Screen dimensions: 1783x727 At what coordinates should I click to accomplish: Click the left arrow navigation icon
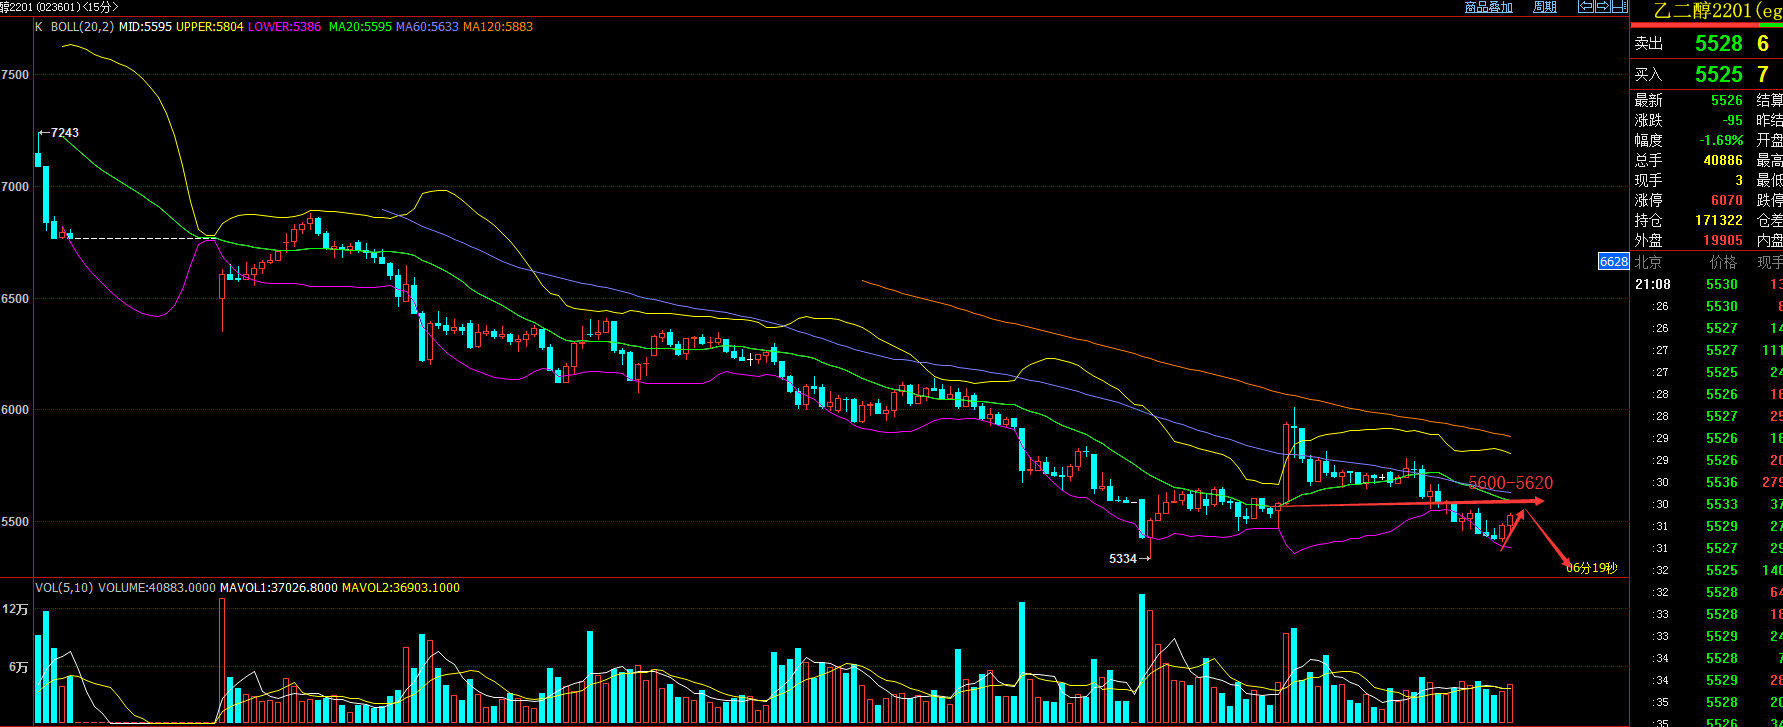point(1586,6)
